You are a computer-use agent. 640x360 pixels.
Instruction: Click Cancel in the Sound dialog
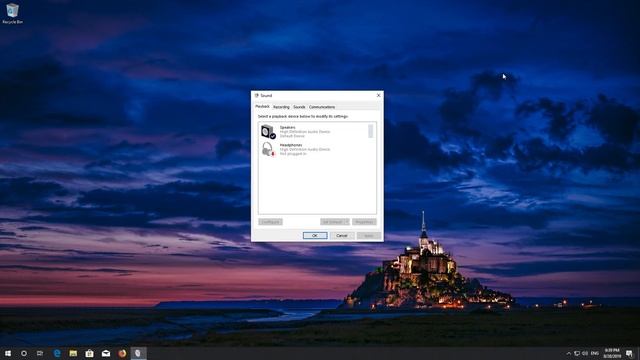point(342,236)
